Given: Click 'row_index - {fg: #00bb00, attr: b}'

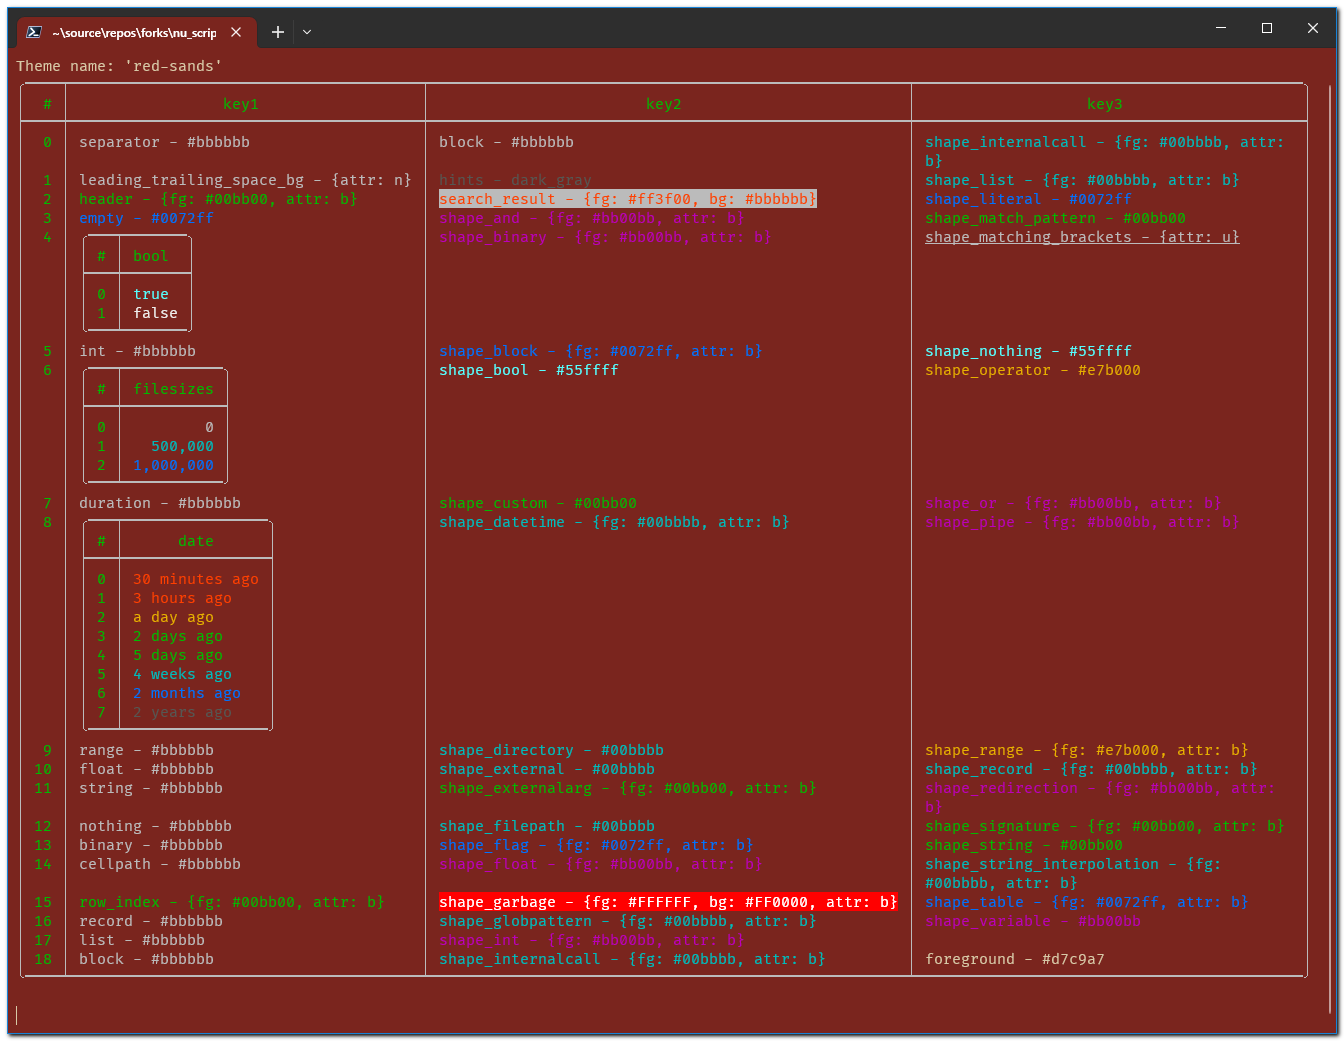Looking at the screenshot, I should click(232, 902).
